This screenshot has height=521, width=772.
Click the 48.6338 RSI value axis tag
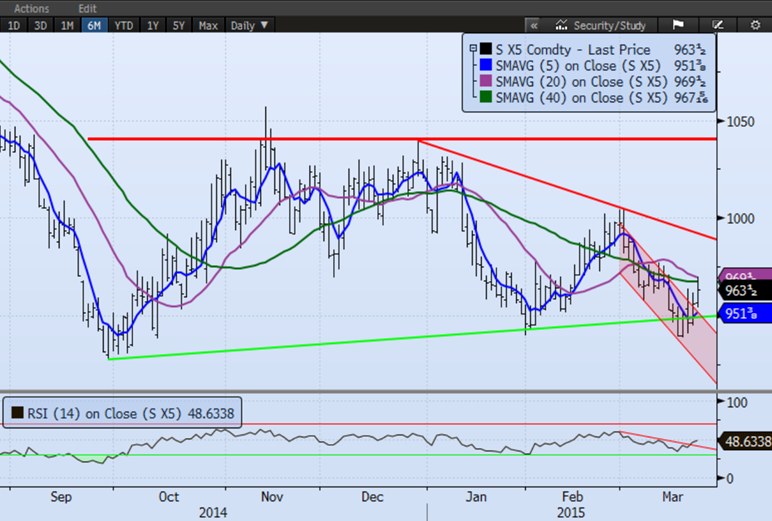coord(744,441)
